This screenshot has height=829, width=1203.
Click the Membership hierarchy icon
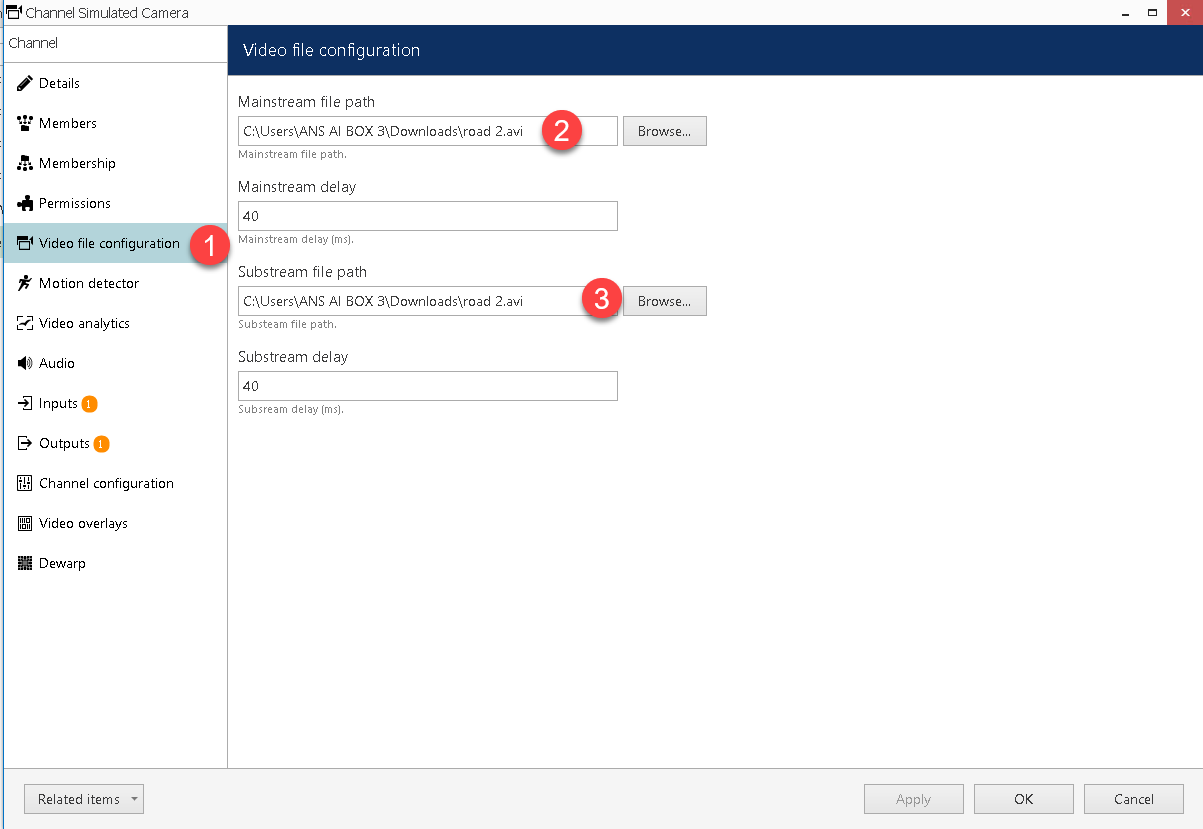[x=25, y=163]
